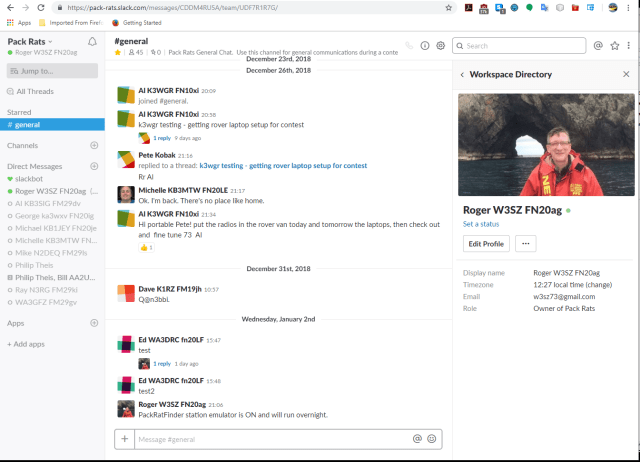This screenshot has width=640, height=462.
Task: Click Chrome profile avatar icon
Action: 613,8
